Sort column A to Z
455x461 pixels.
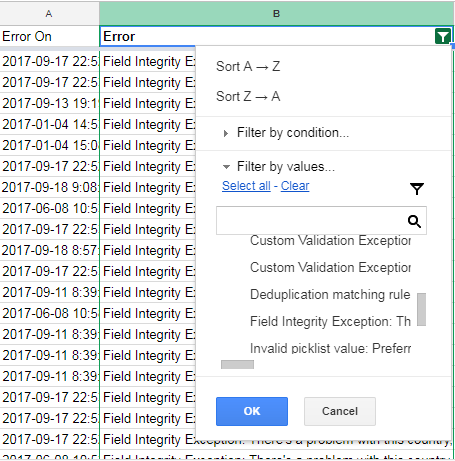pos(248,66)
